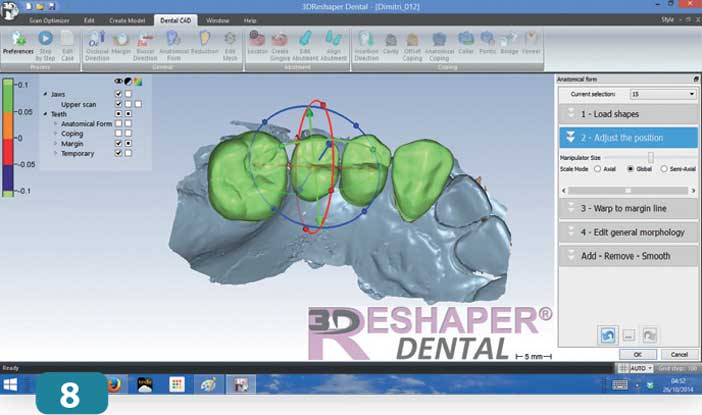Click the AUTO grid button in status bar
This screenshot has height=415, width=702.
coord(638,368)
